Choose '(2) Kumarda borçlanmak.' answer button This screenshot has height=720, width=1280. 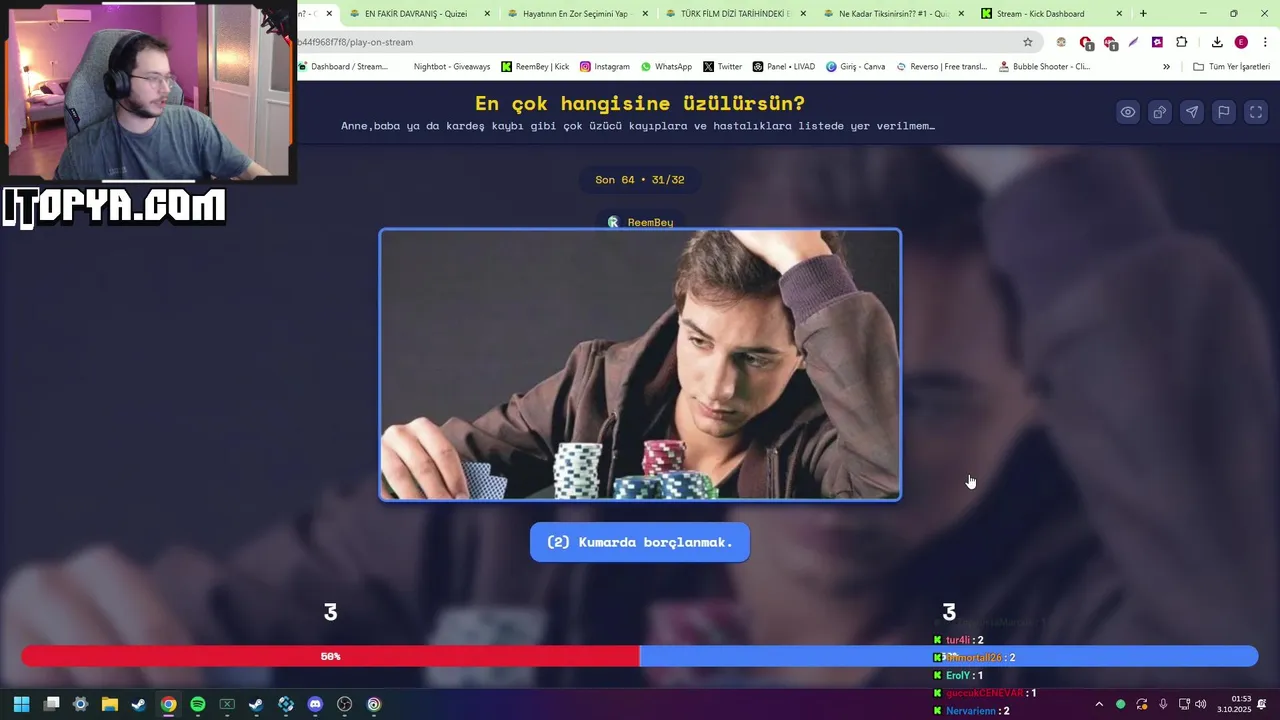click(640, 542)
